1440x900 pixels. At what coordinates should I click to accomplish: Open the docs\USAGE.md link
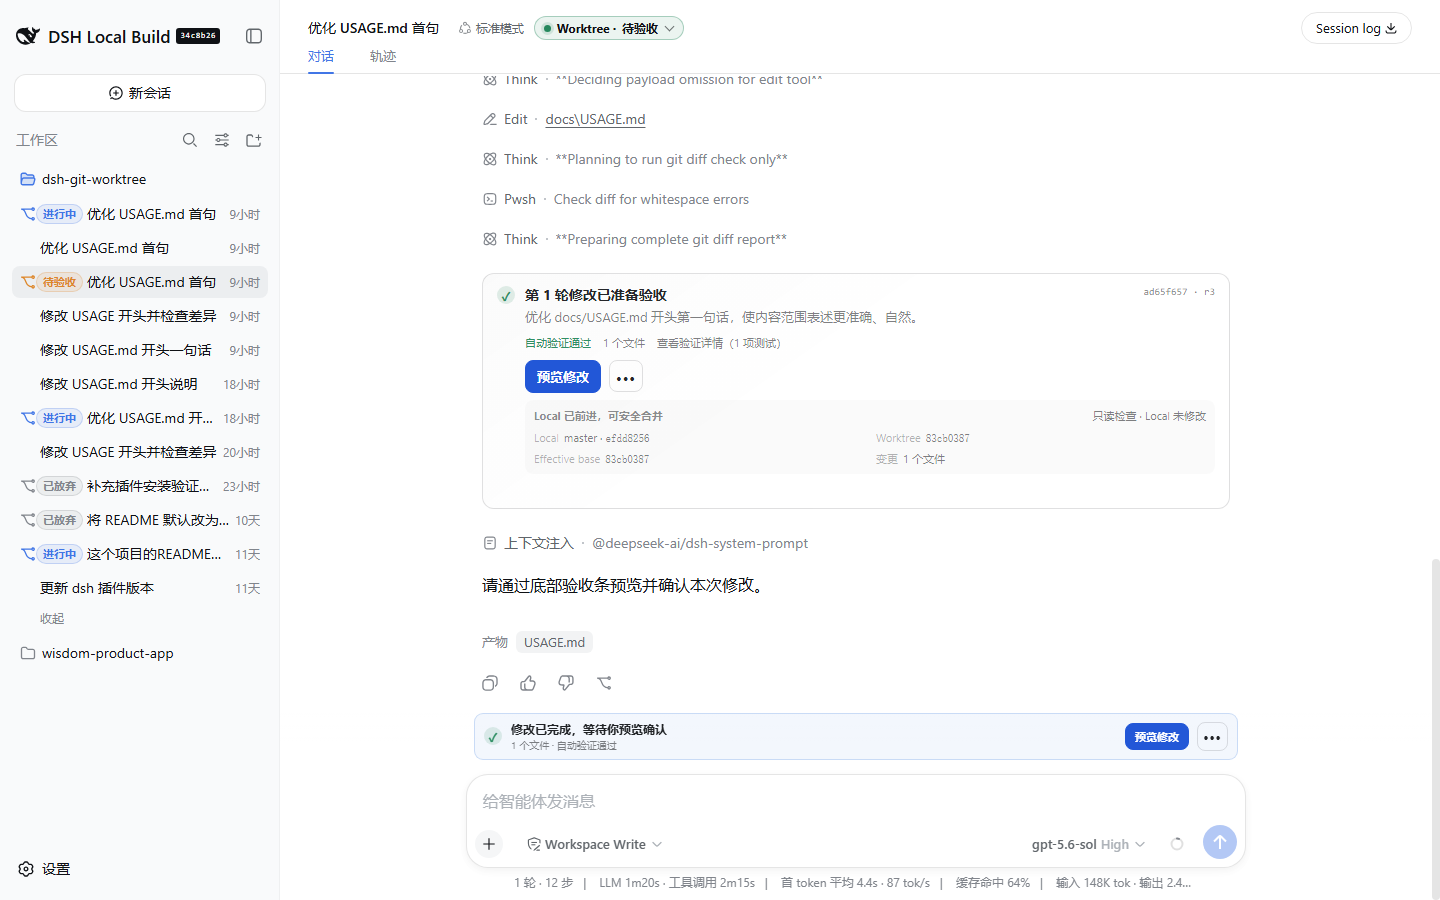click(595, 119)
